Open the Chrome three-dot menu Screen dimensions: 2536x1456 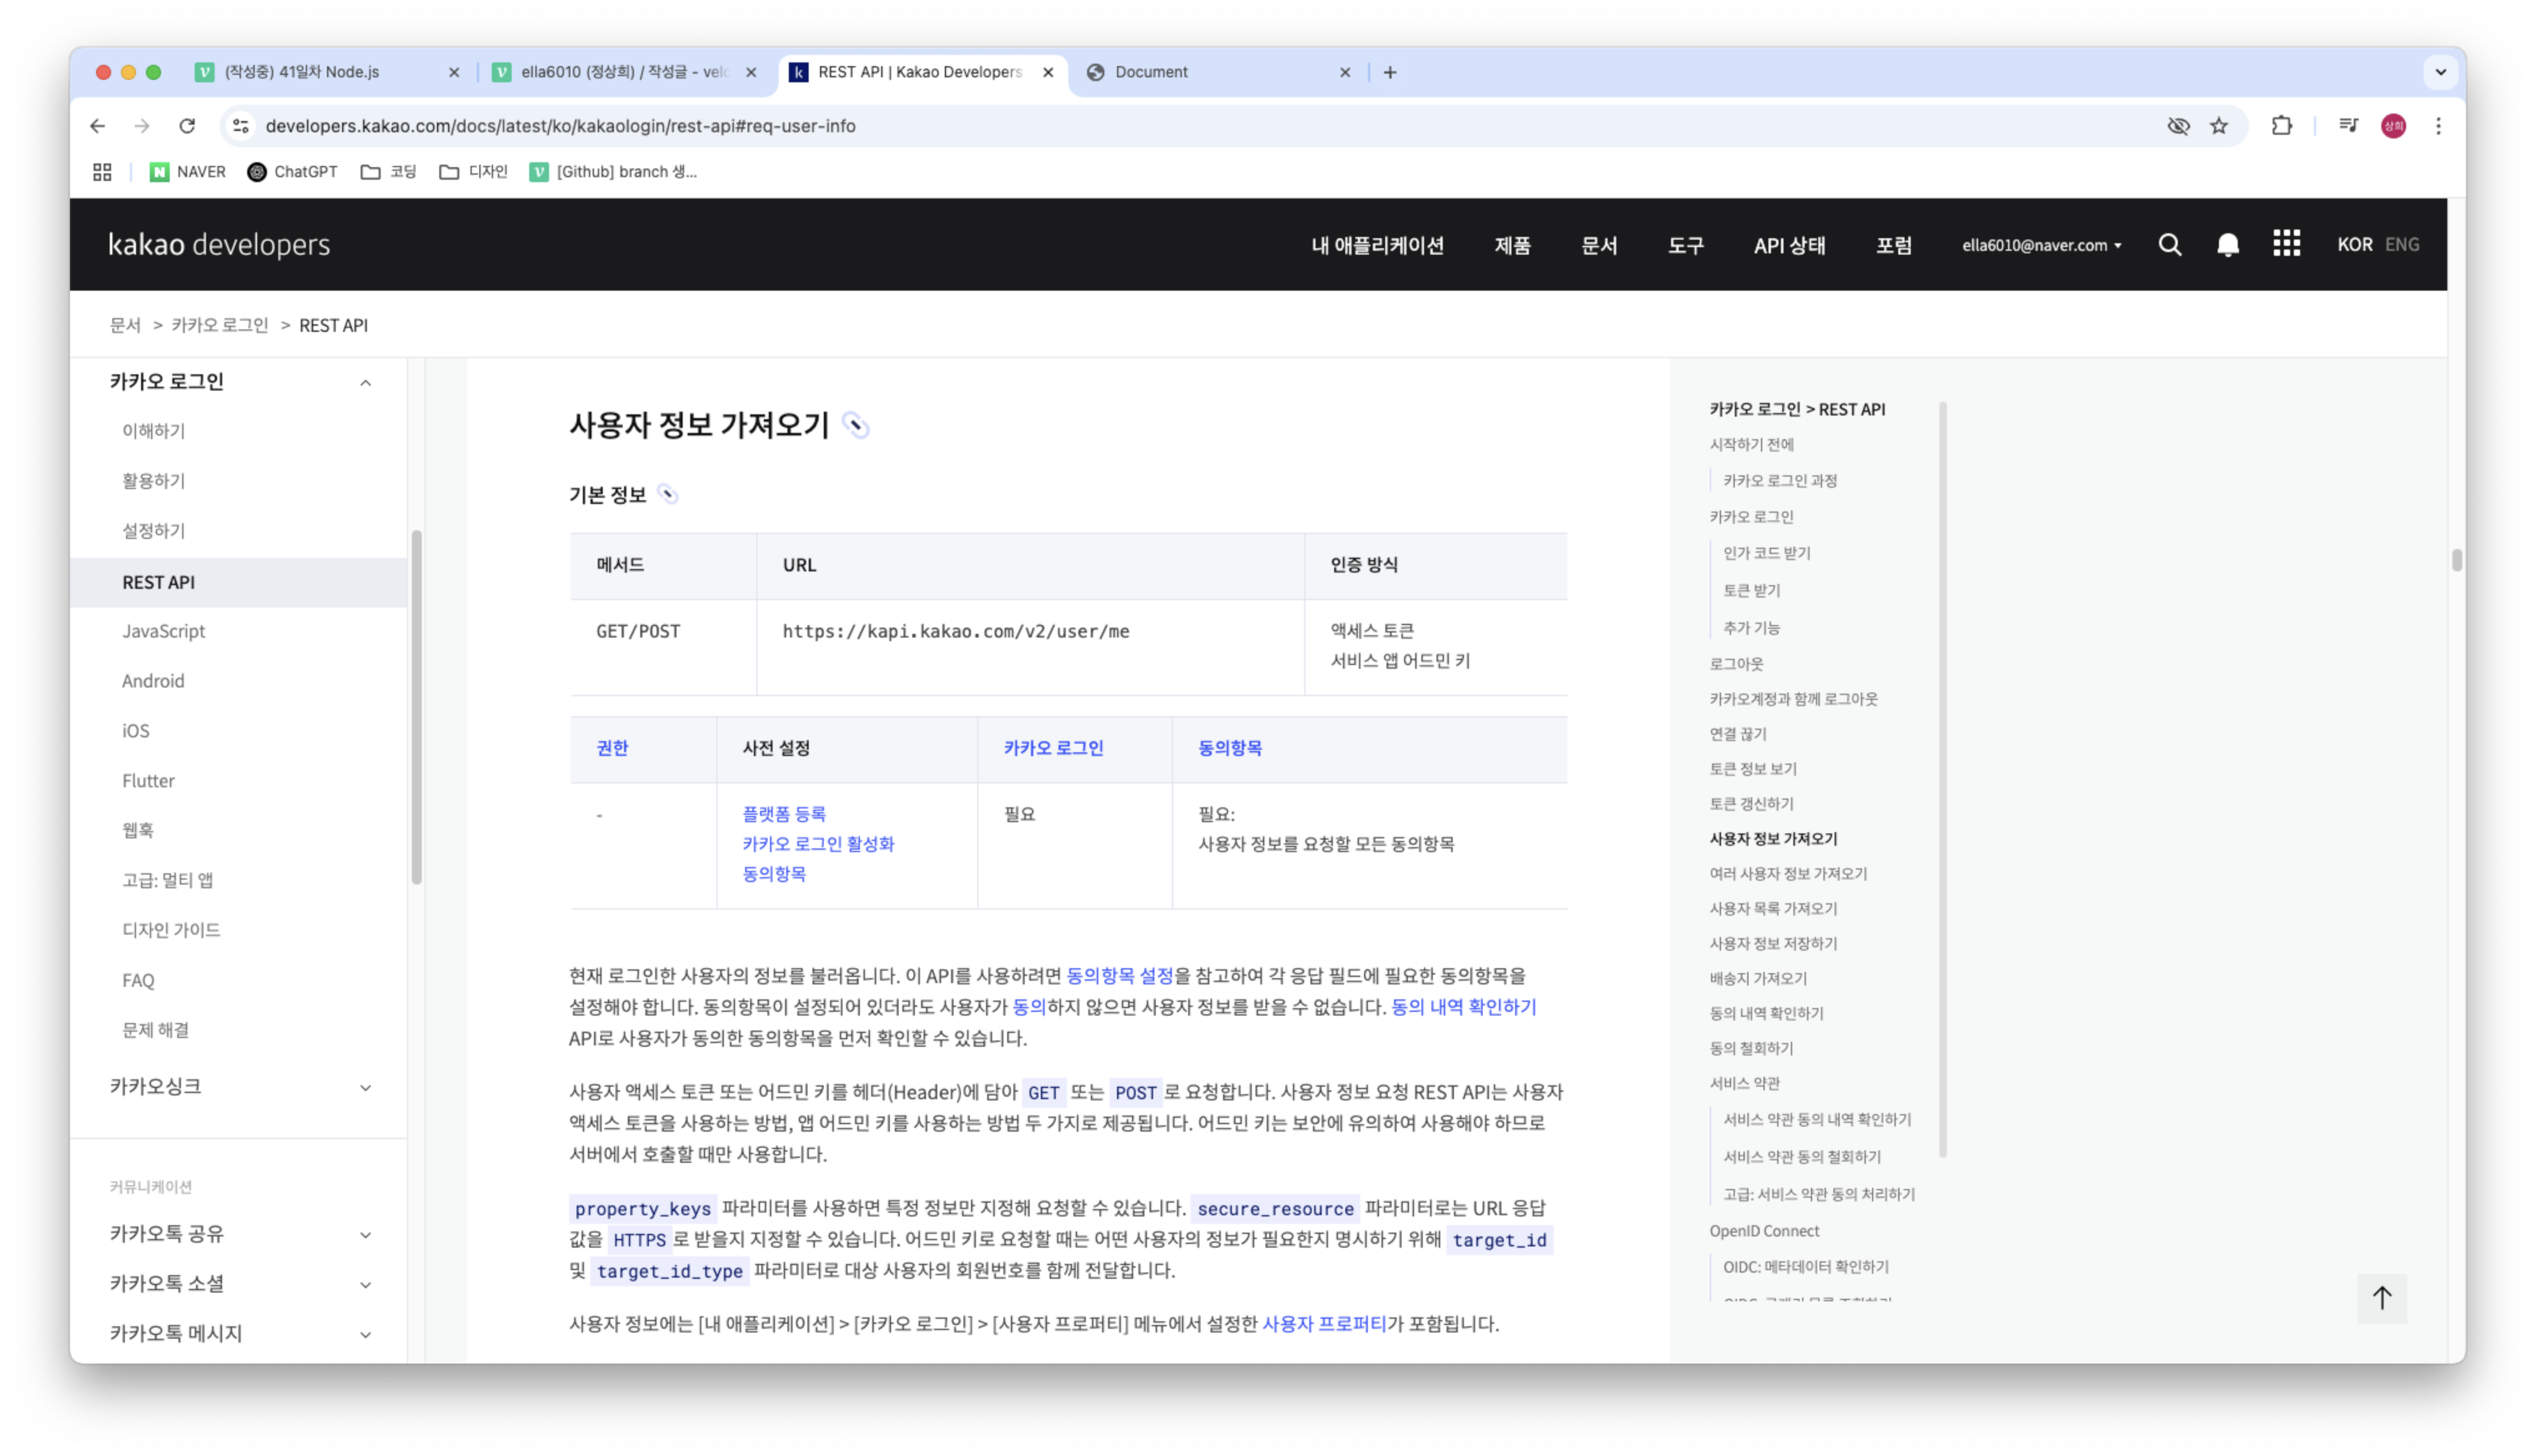[x=2438, y=126]
